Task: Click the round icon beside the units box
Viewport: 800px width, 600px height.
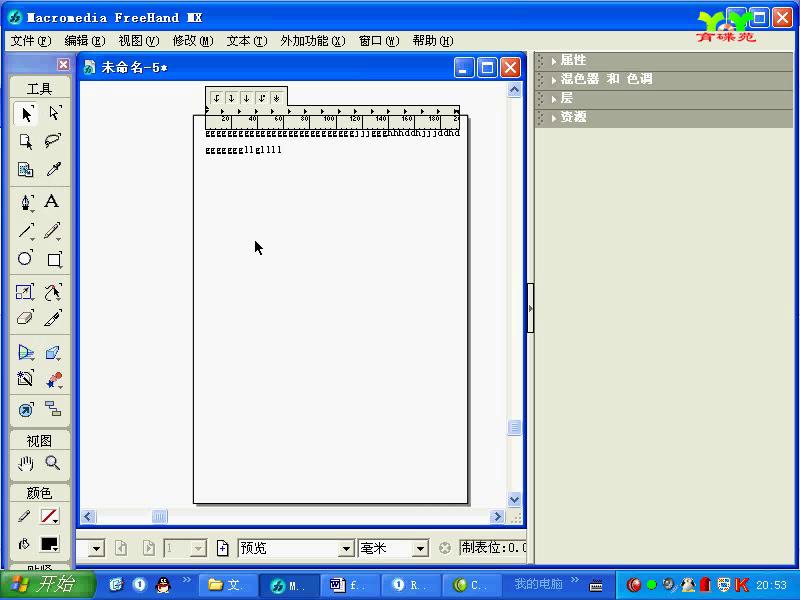Action: pos(445,548)
